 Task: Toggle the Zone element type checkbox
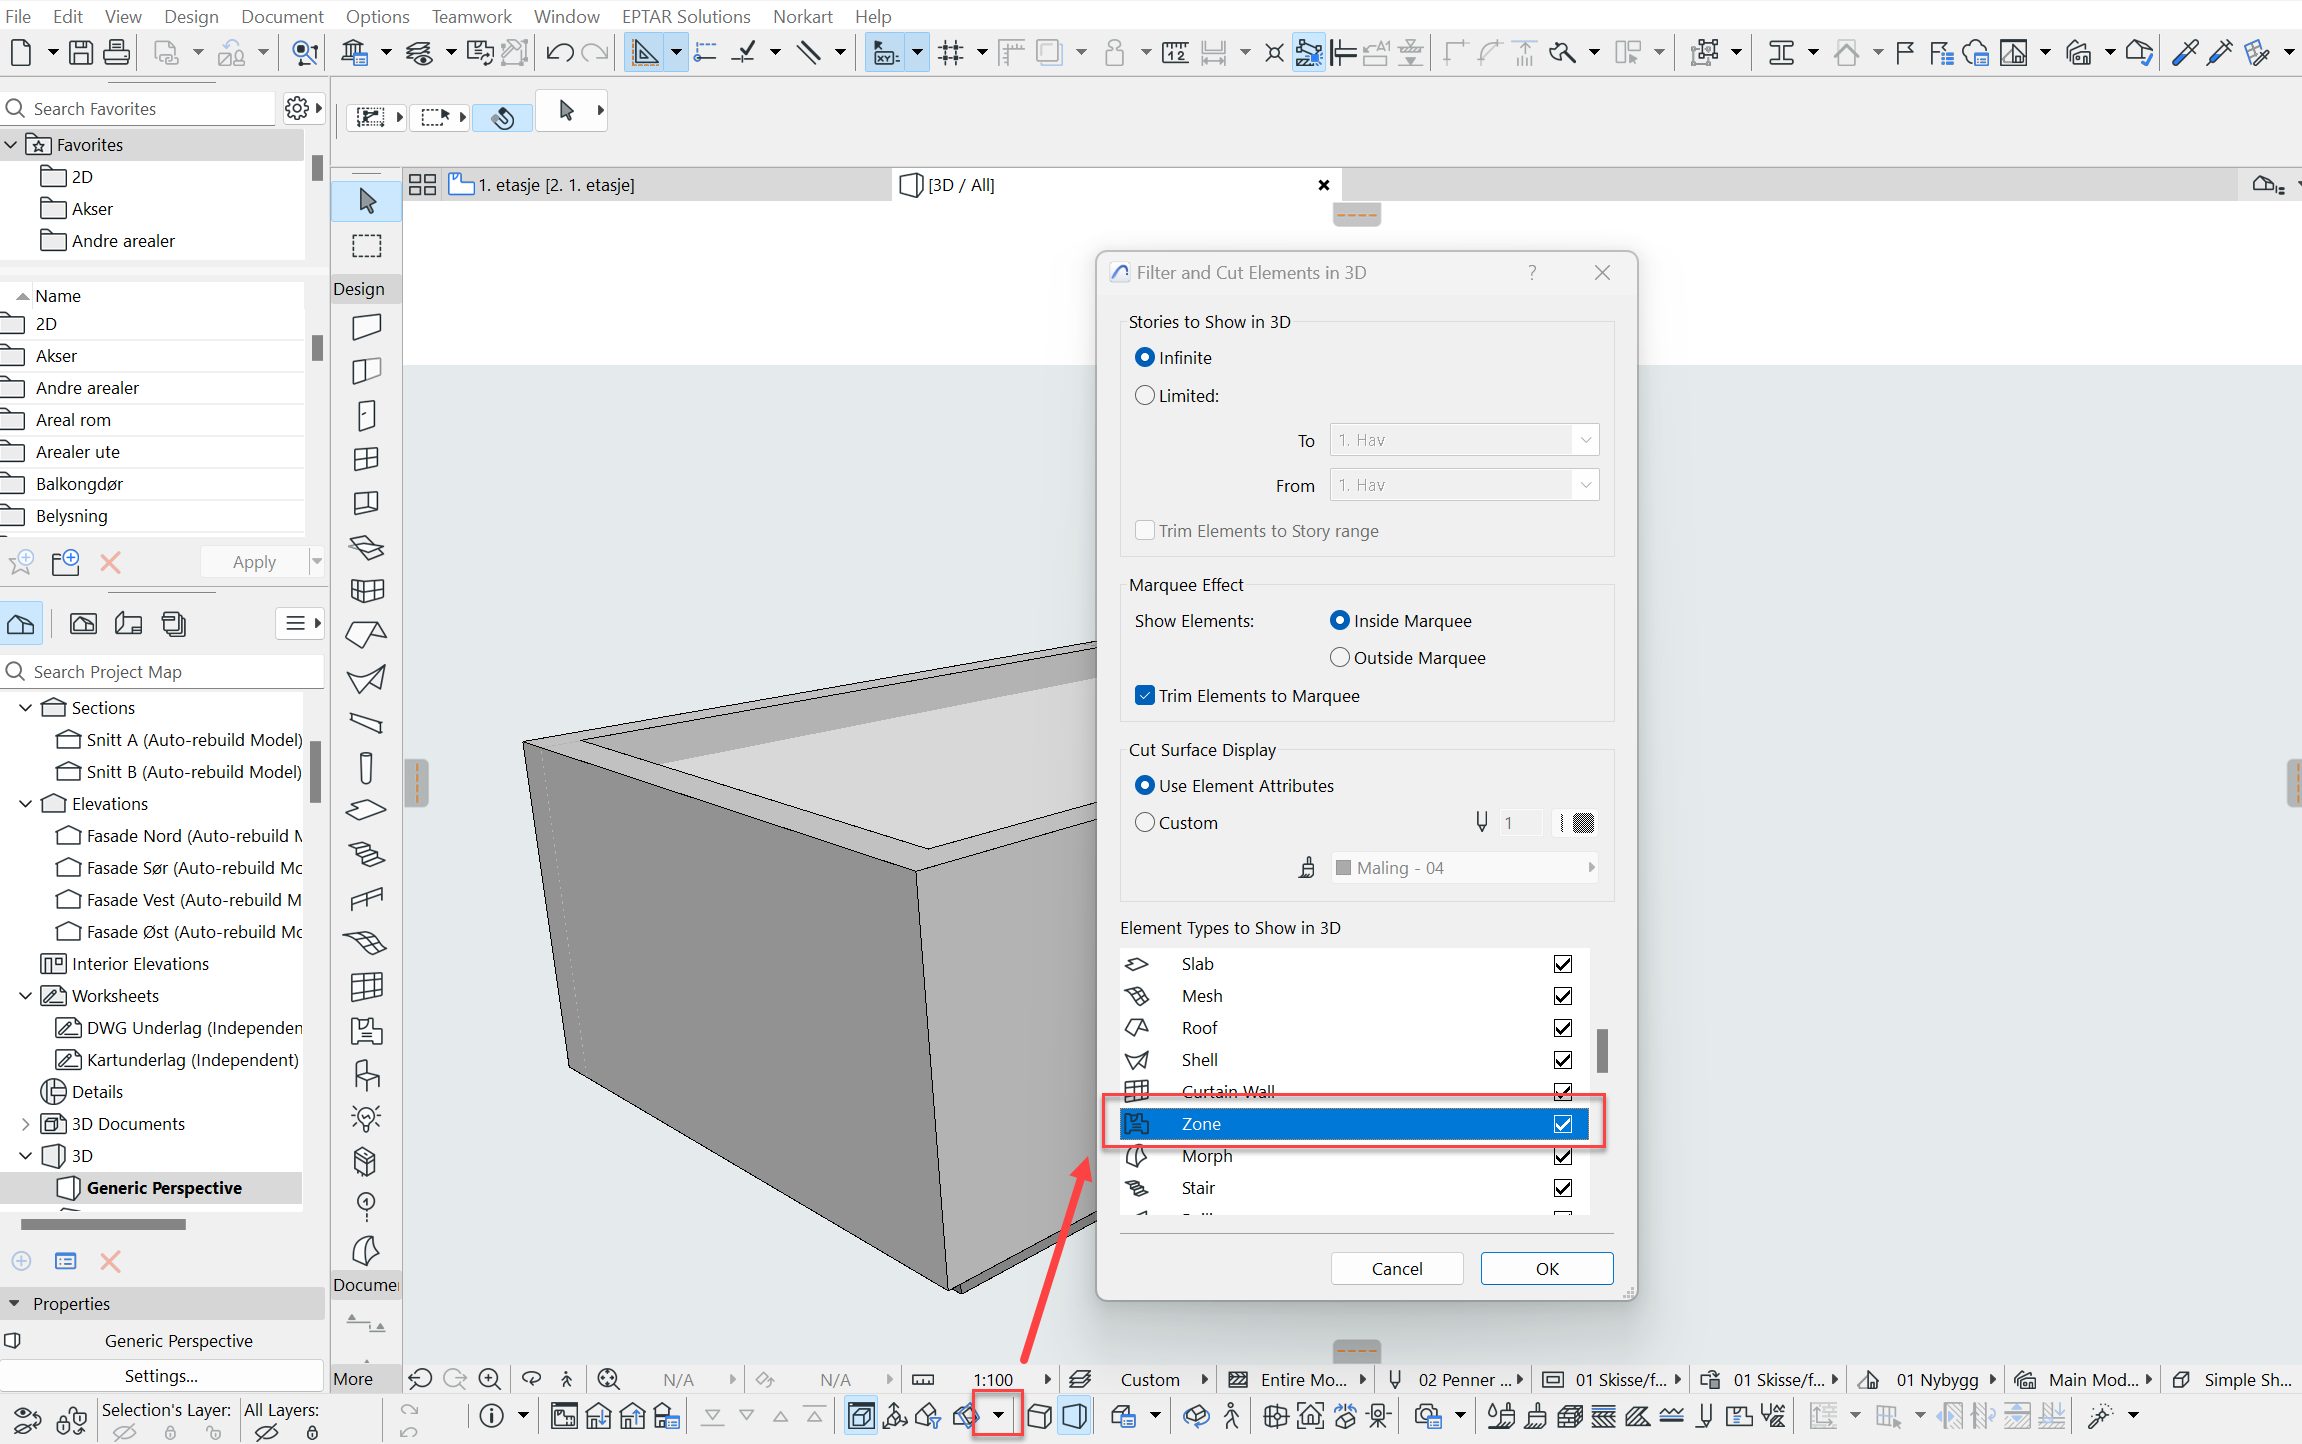1562,1124
